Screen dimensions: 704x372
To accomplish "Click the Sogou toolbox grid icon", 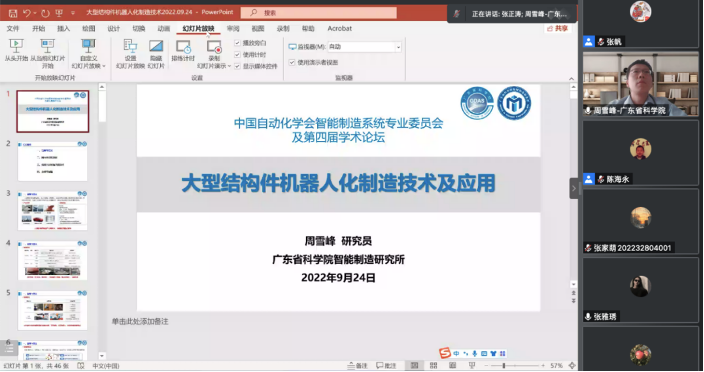I will (503, 354).
